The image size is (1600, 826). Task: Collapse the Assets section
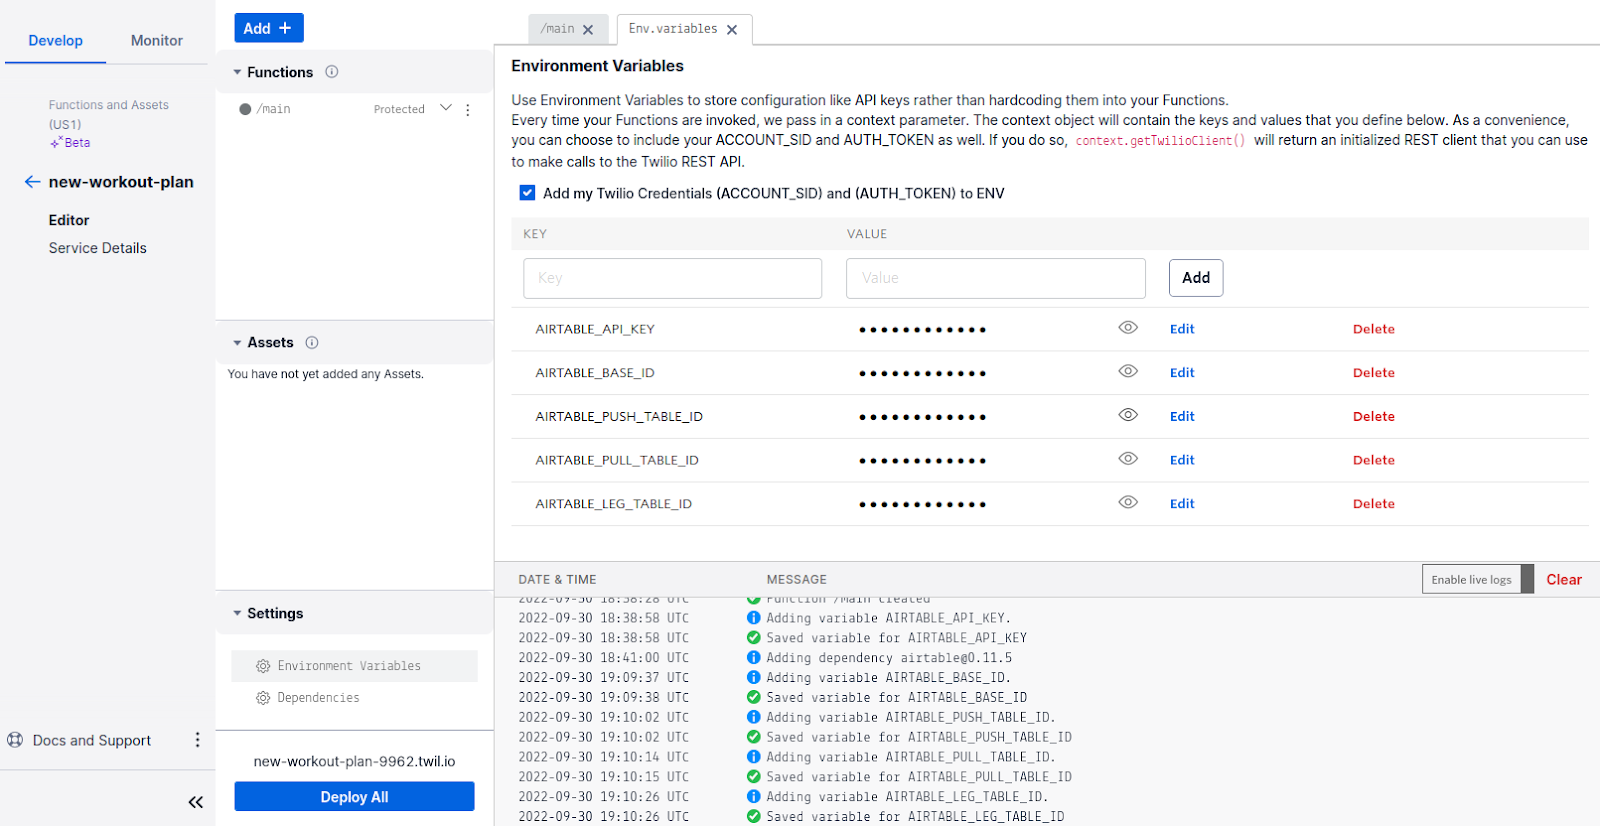pyautogui.click(x=238, y=342)
